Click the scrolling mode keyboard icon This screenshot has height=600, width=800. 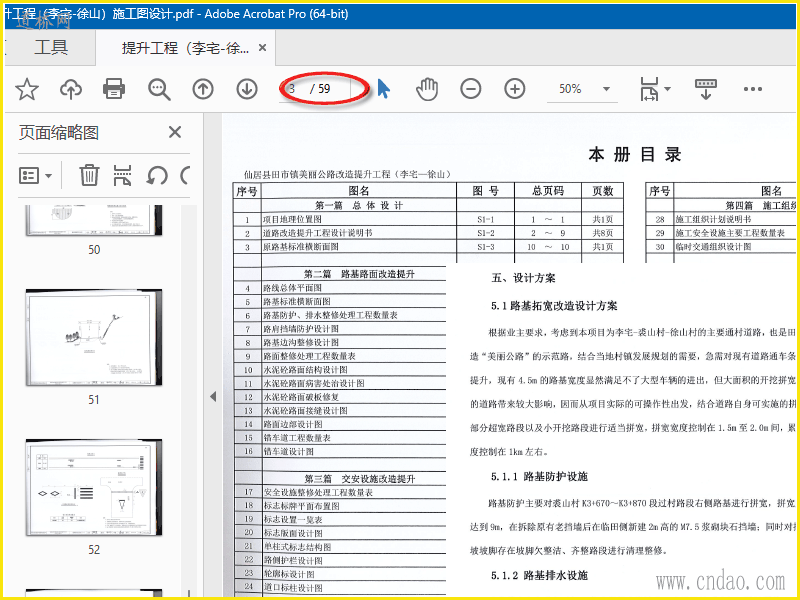point(706,89)
